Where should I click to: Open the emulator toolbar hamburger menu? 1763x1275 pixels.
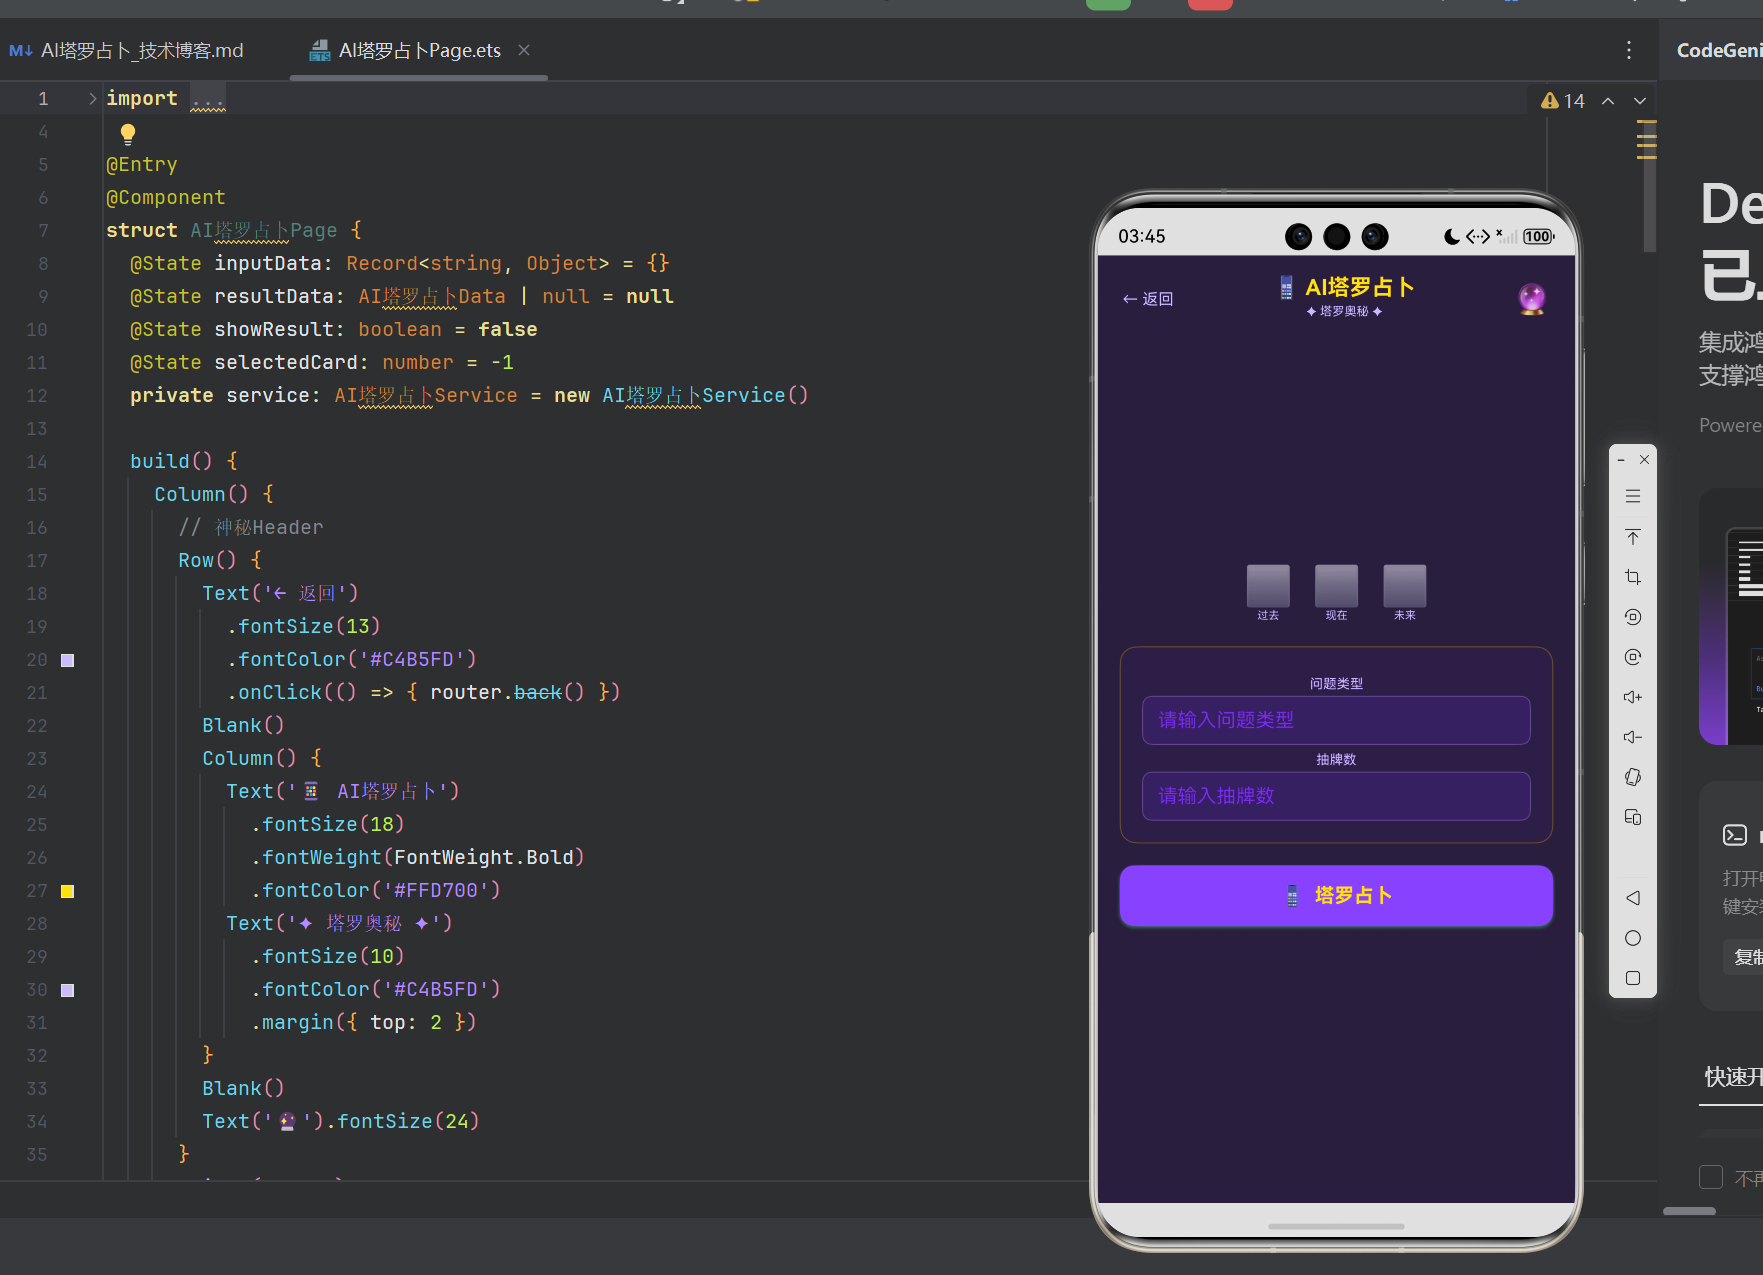pos(1633,496)
